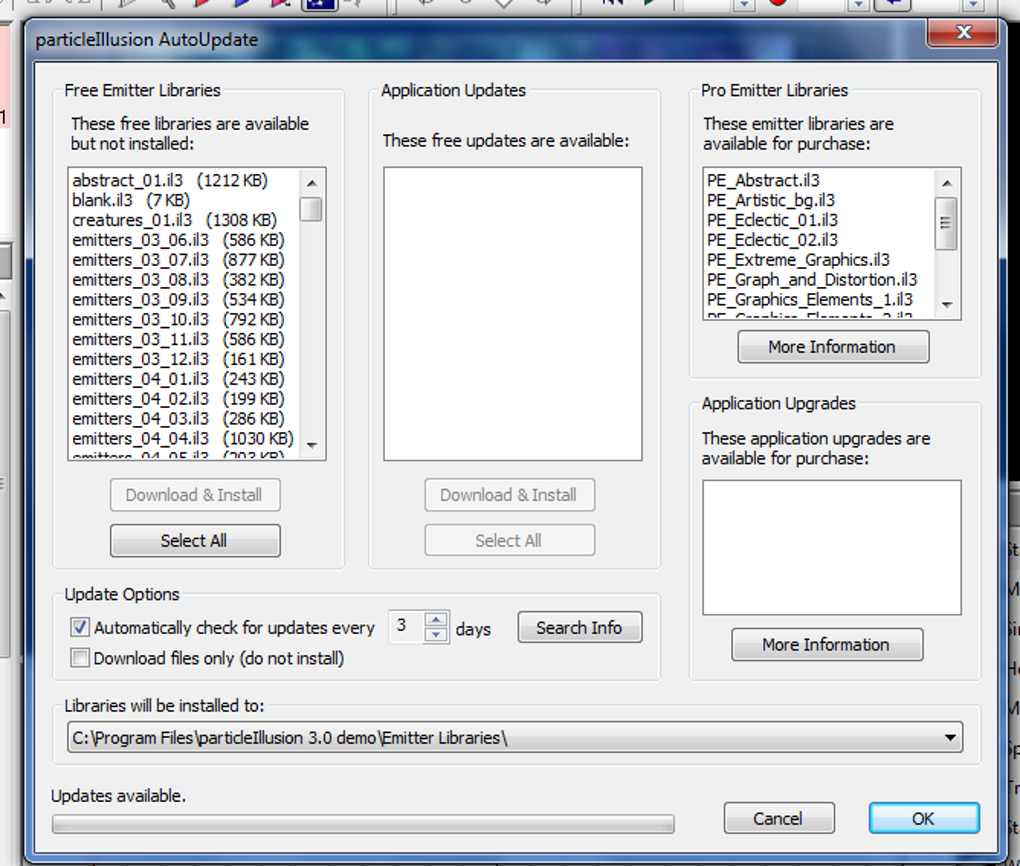1020x866 pixels.
Task: Close the AutoUpdate dialog window
Action: pos(963,32)
